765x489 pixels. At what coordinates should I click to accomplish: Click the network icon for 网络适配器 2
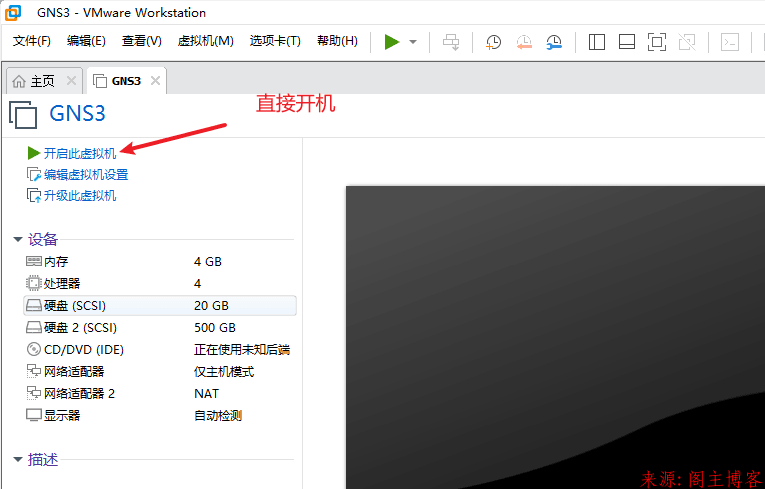(x=34, y=393)
